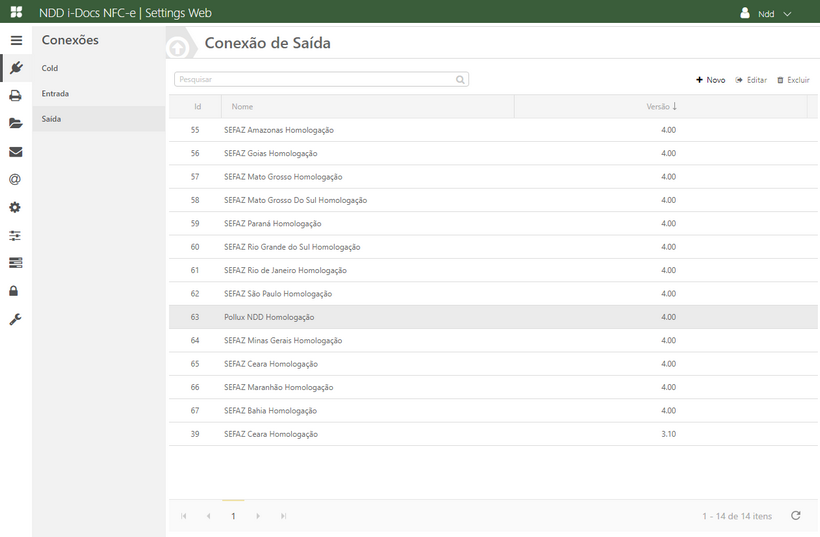Click the Novo button

711,80
